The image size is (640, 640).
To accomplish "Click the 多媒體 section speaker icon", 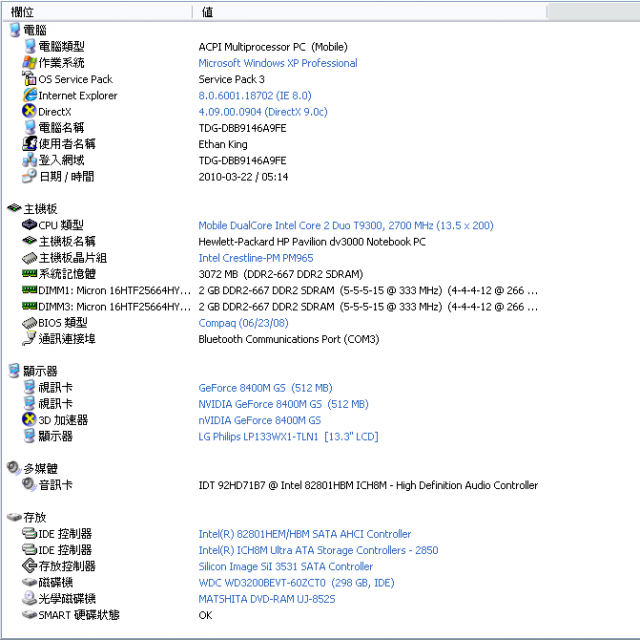I will (x=14, y=468).
